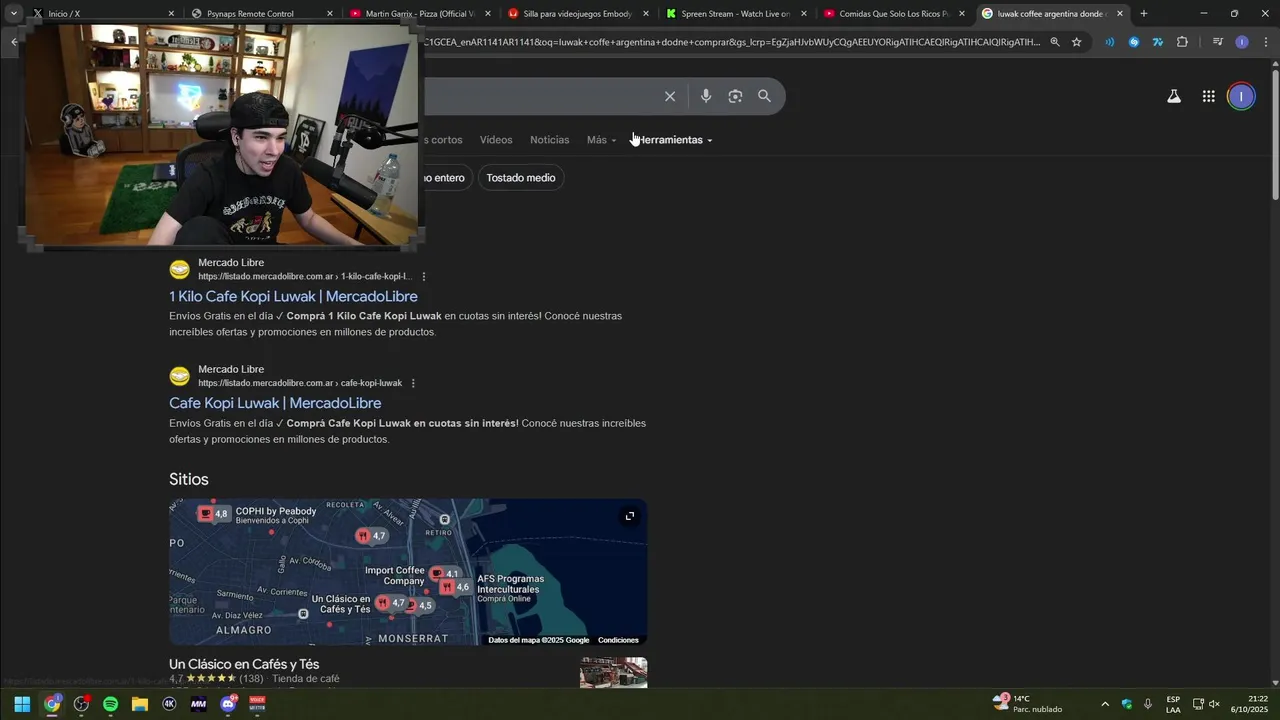Switch to Martin Garrix Pizza tab
Screen dimensions: 1280x720
pyautogui.click(x=418, y=14)
